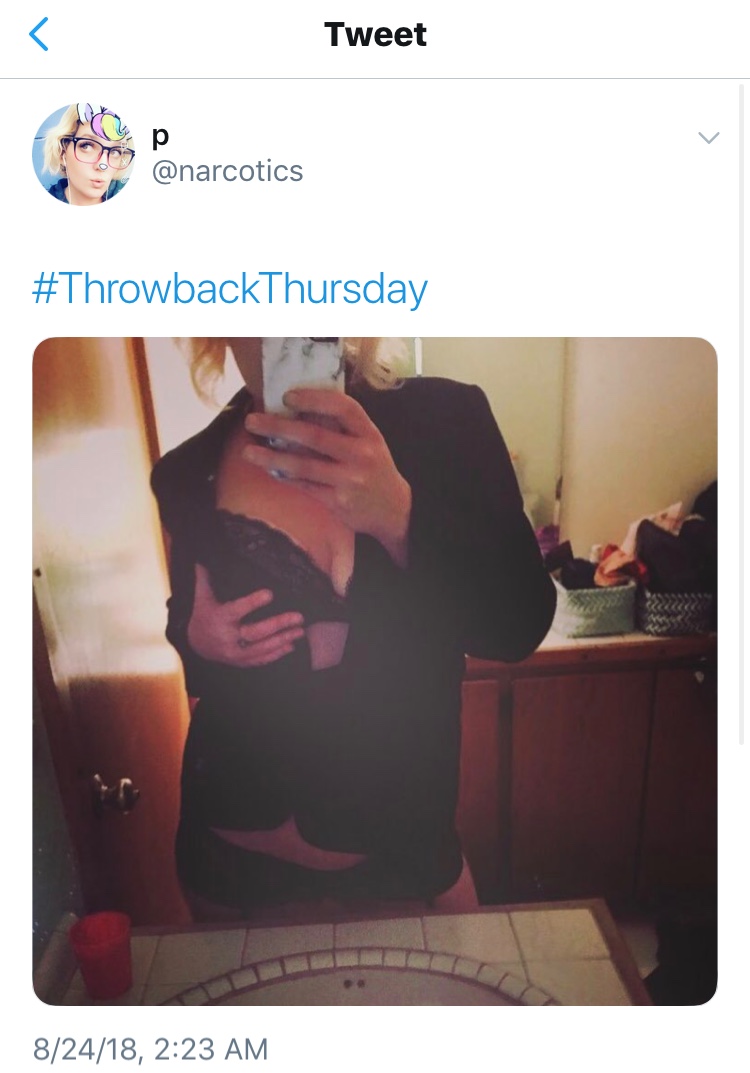Expand the tweet options chevron
Viewport: 750px width, 1073px height.
[708, 138]
